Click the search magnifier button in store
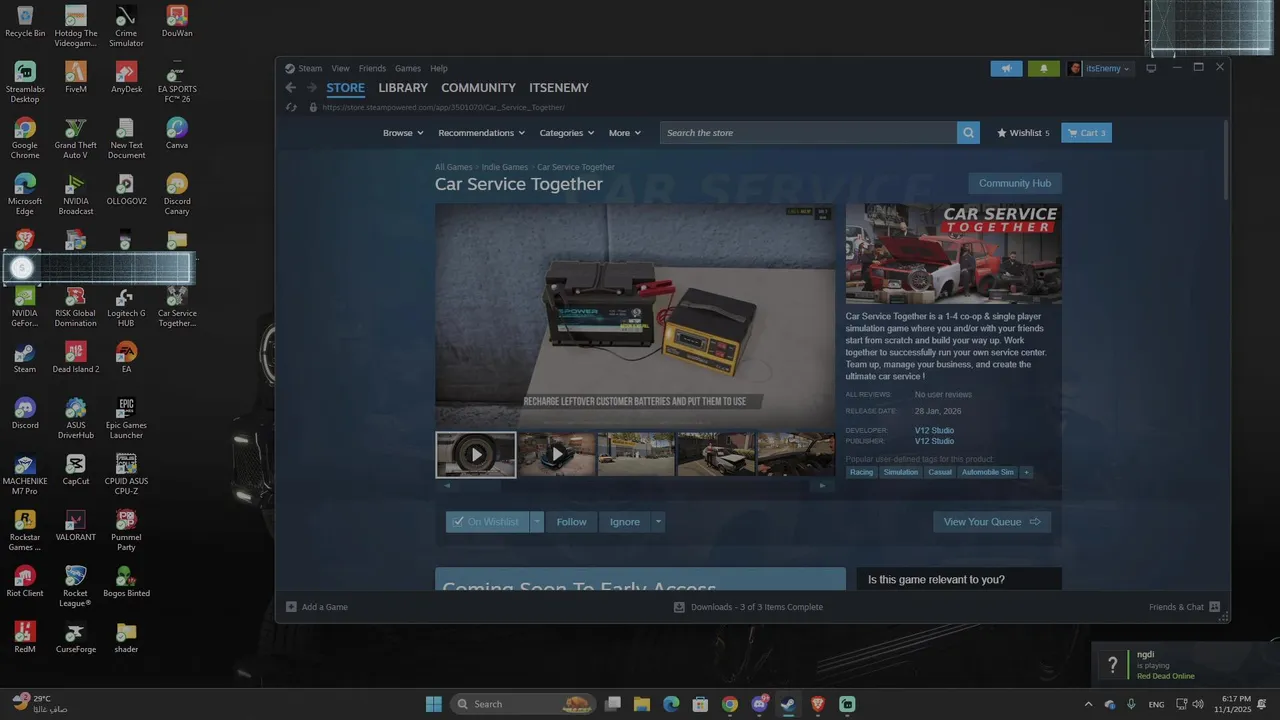 click(x=968, y=133)
